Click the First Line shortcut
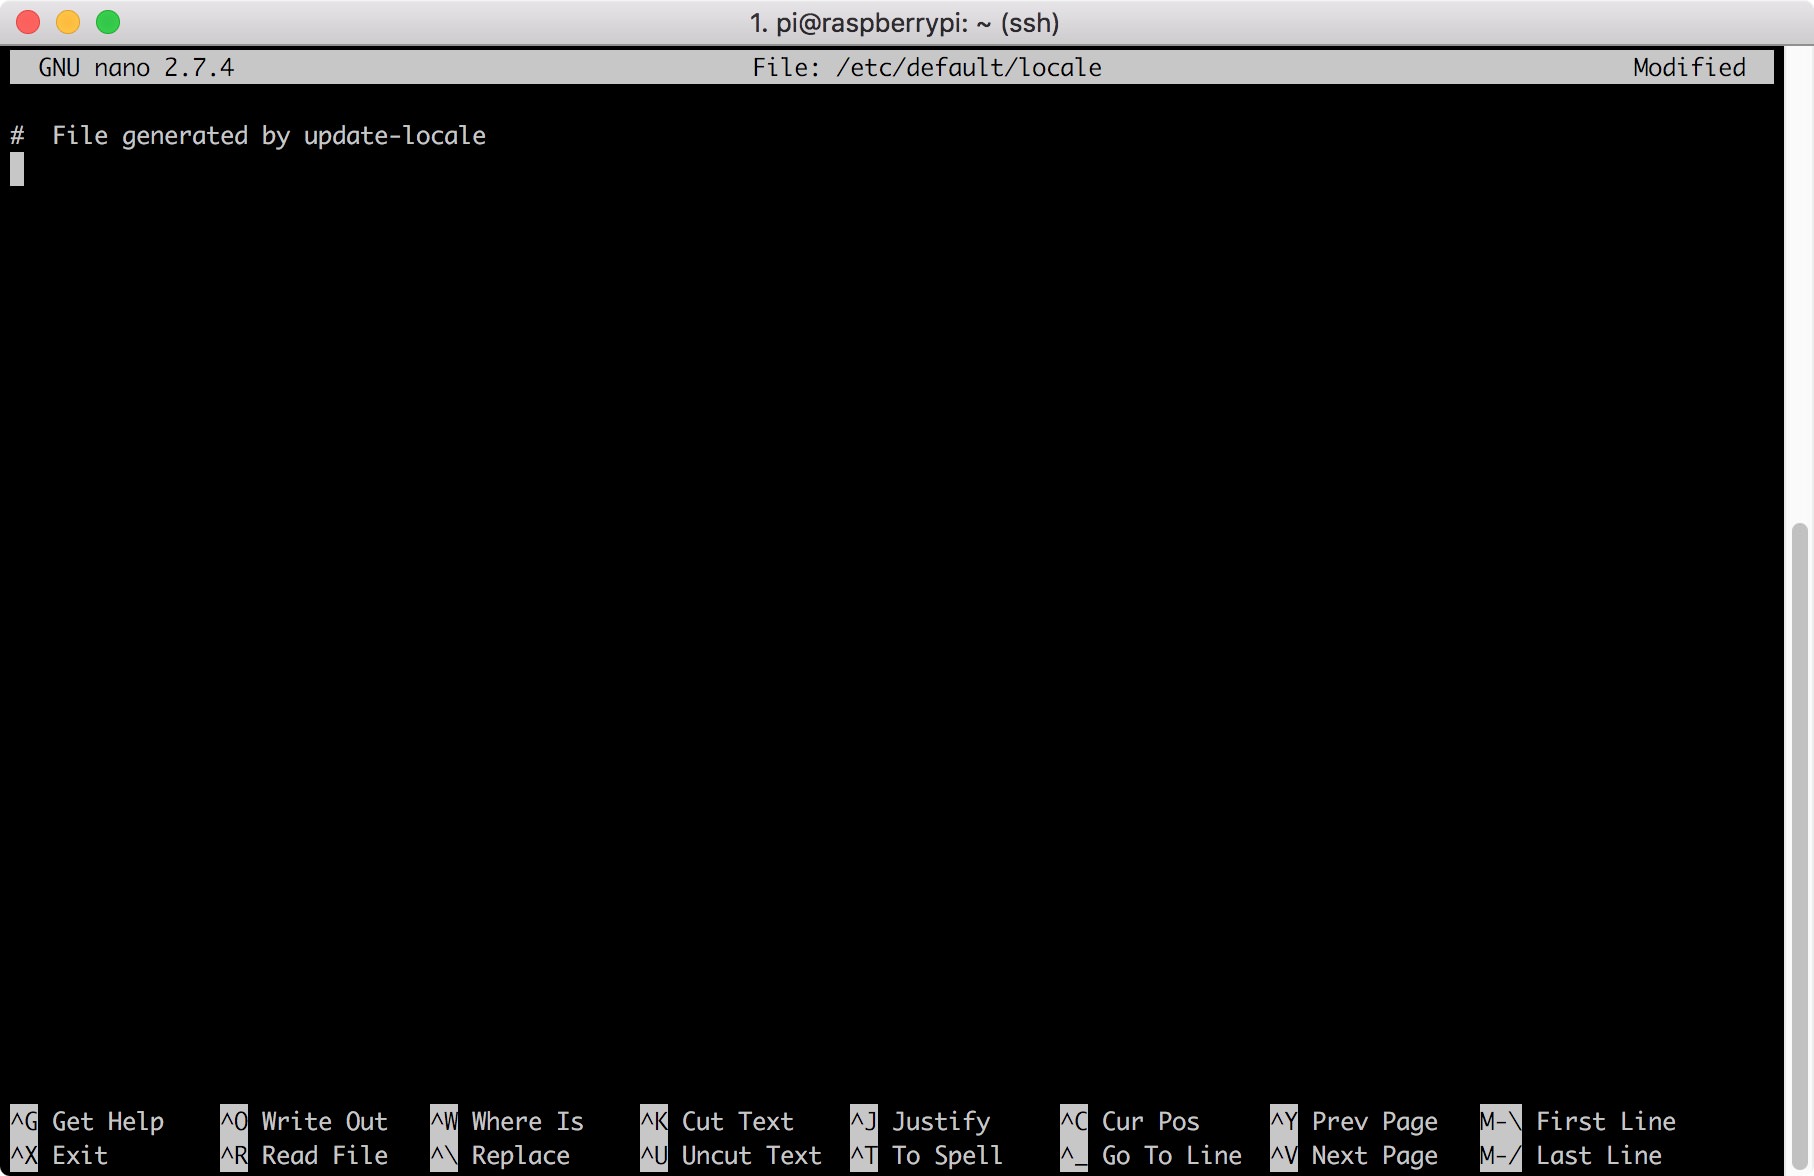 [x=1578, y=1121]
